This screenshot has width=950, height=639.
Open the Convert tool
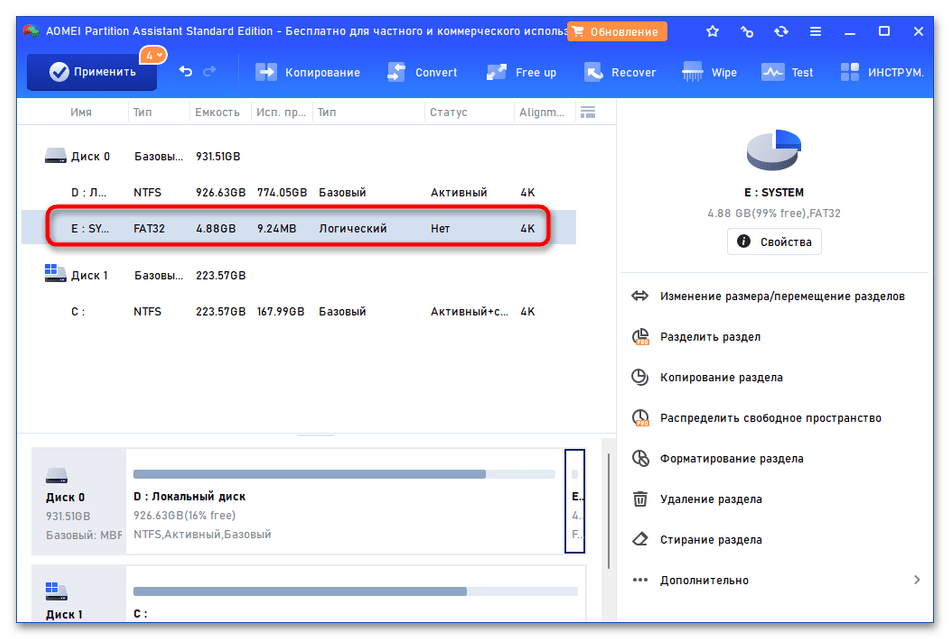[422, 72]
